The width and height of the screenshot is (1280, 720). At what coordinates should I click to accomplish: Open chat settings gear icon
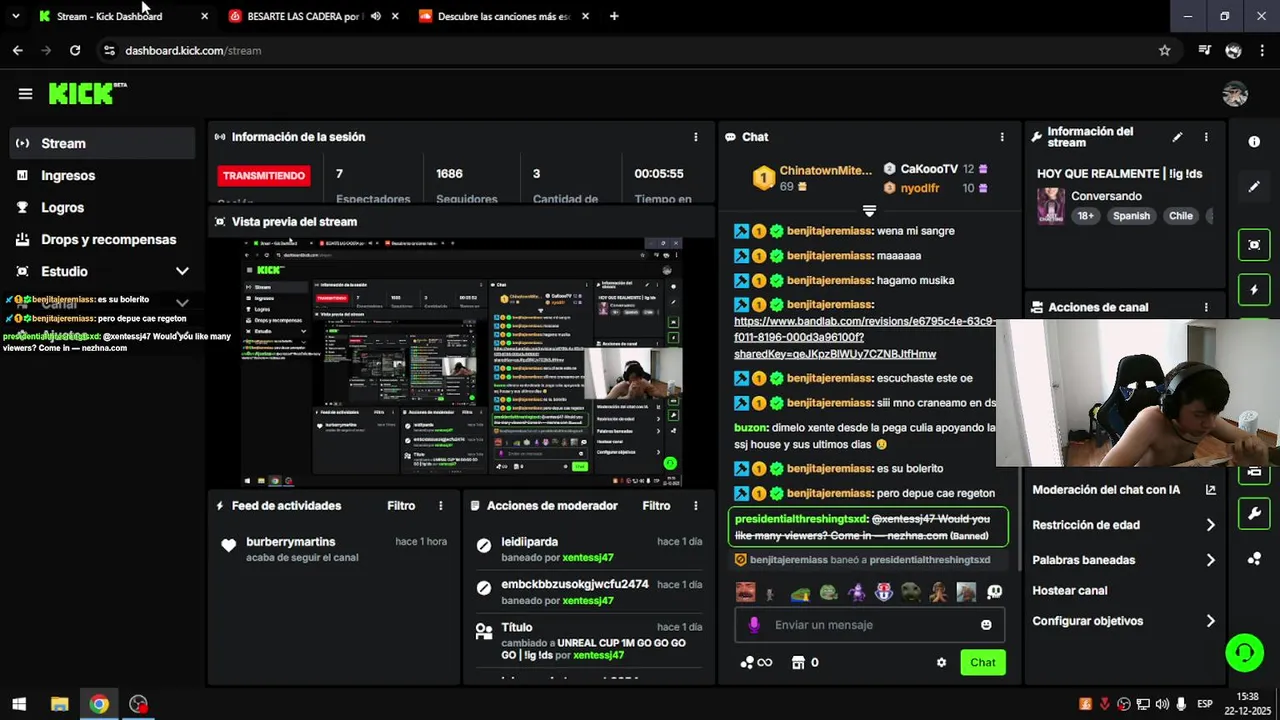[x=941, y=662]
